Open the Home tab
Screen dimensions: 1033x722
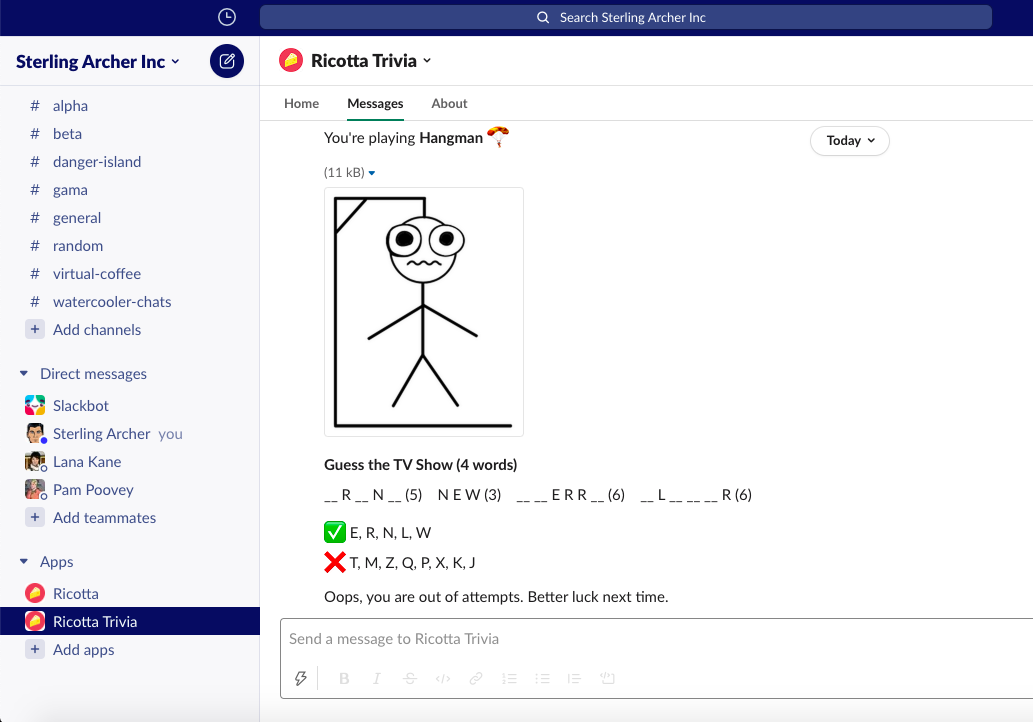(x=301, y=104)
